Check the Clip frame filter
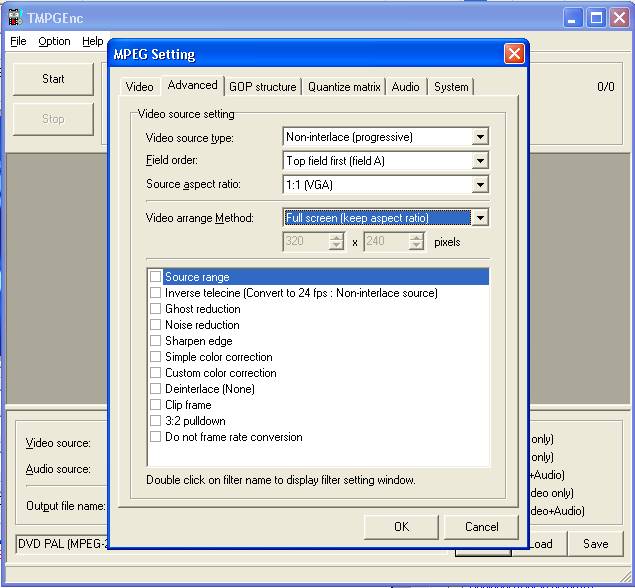 point(156,405)
